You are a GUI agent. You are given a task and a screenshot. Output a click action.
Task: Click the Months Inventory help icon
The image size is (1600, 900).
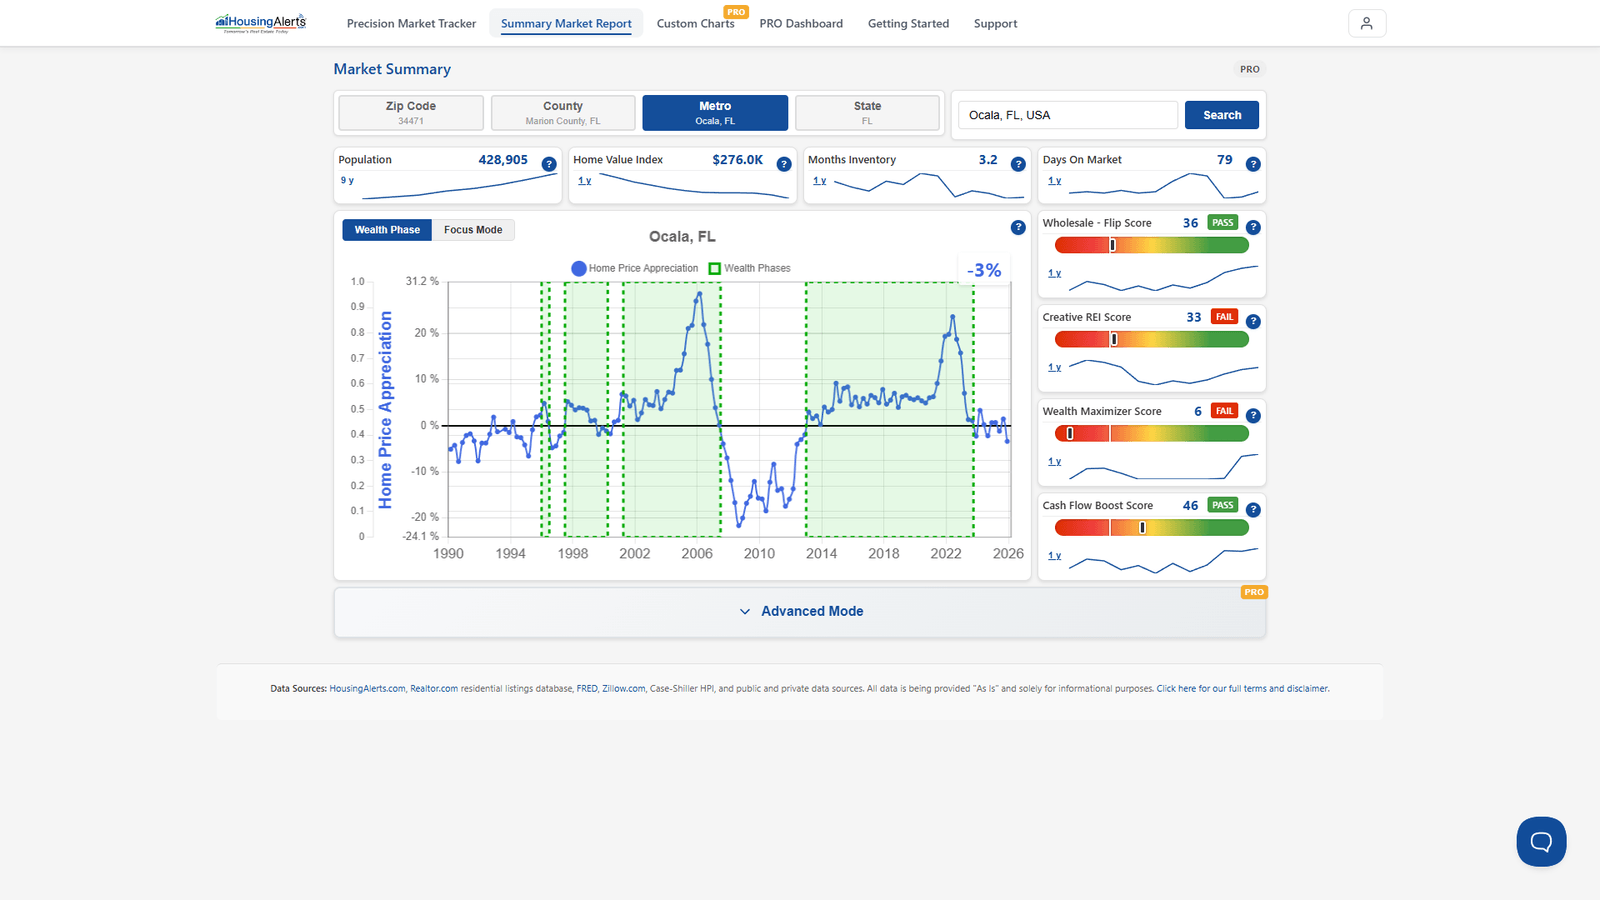tap(1018, 164)
